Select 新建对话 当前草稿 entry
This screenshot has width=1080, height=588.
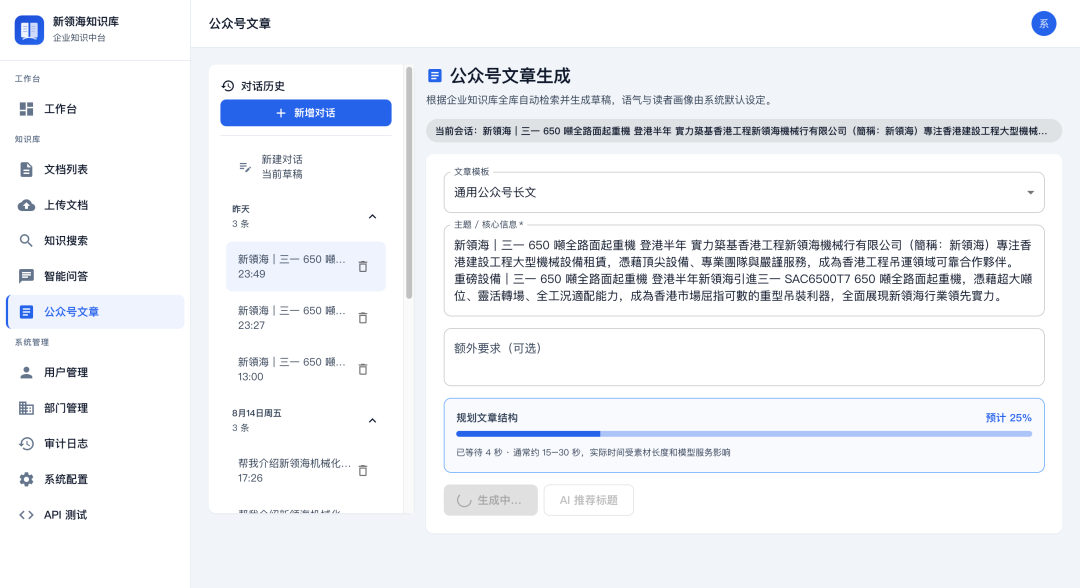point(306,167)
